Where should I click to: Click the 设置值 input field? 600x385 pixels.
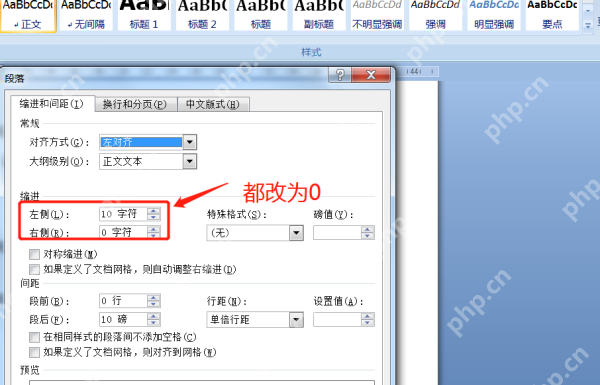337,320
